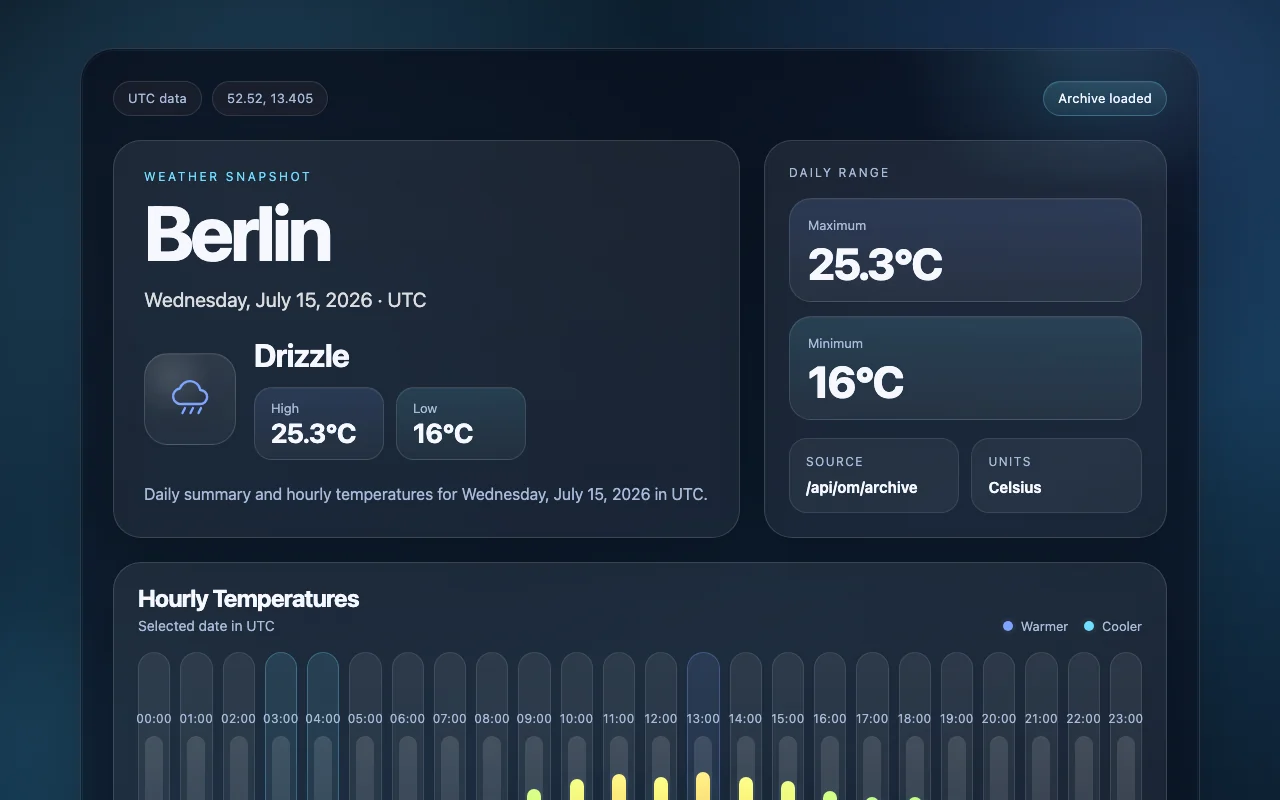Select the 22:00 hourly column

1084,726
